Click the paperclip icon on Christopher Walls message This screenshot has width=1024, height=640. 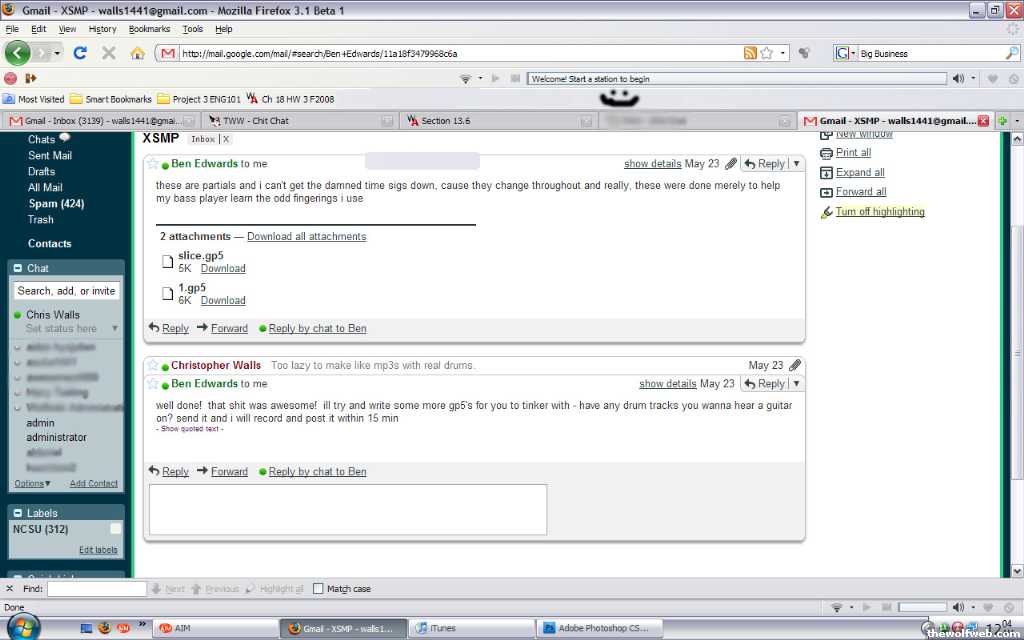point(795,366)
